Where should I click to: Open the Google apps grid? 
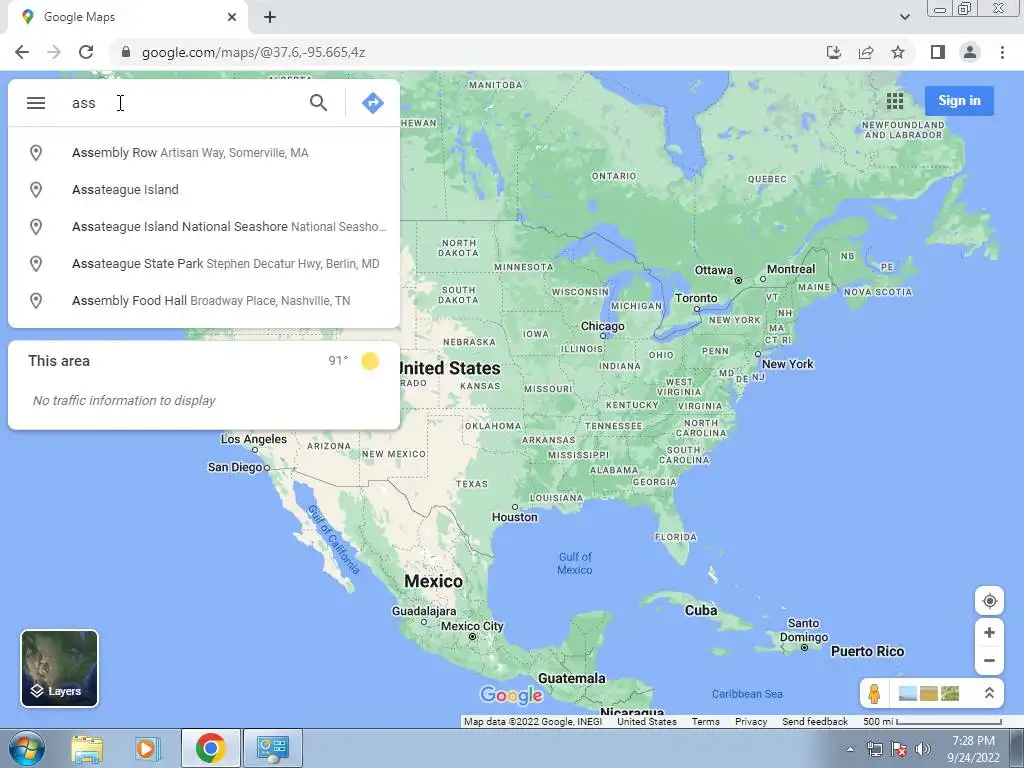[x=895, y=101]
